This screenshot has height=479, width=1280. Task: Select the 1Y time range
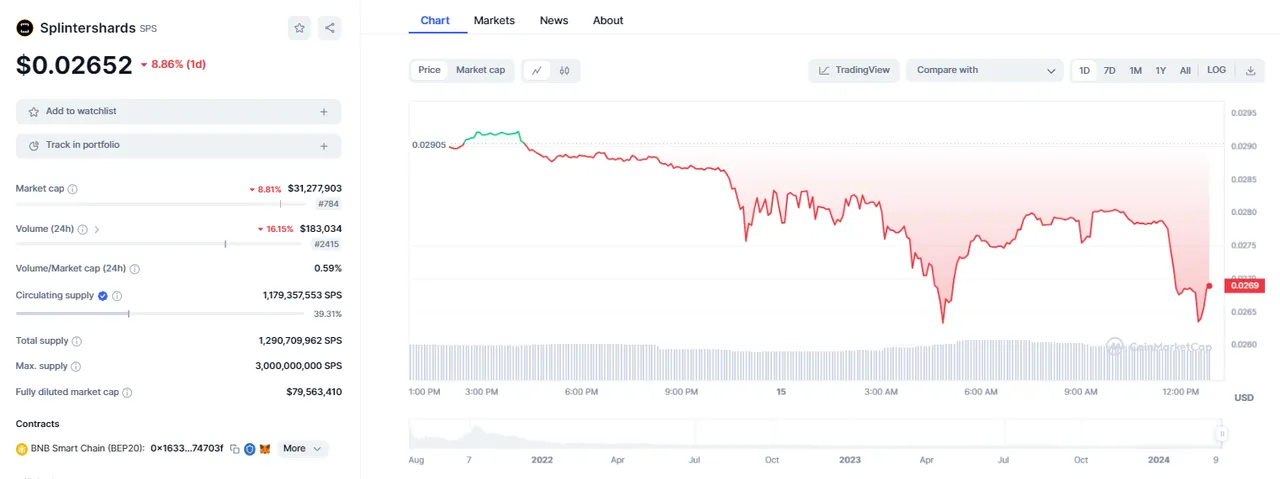1161,71
